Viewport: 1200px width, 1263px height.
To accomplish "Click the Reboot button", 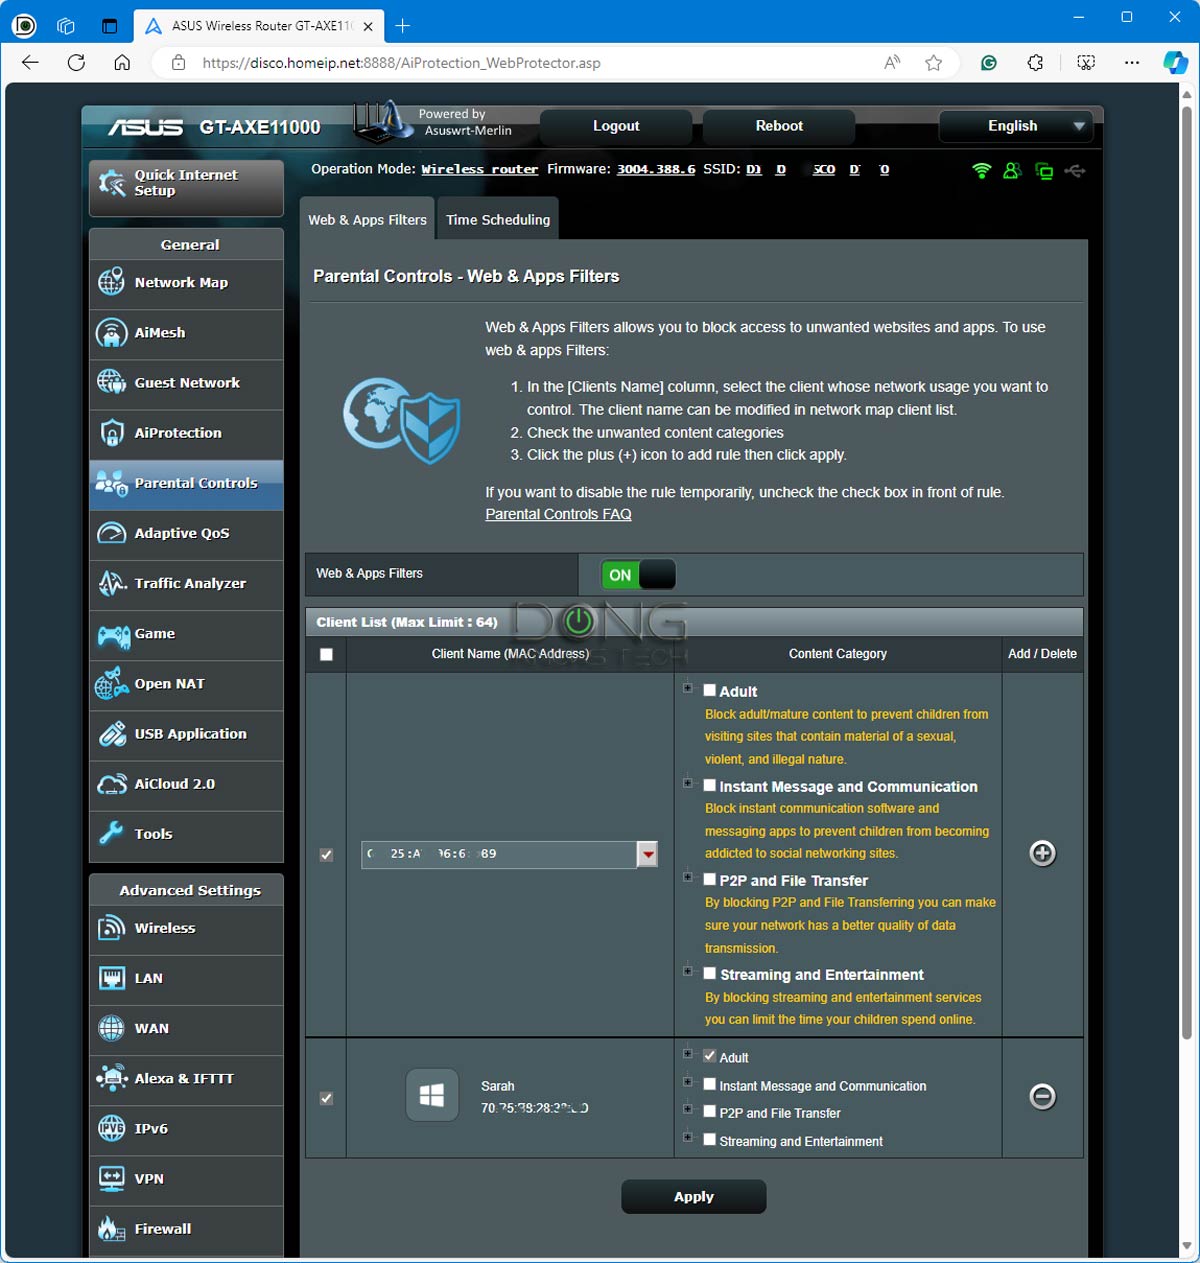I will pos(779,126).
